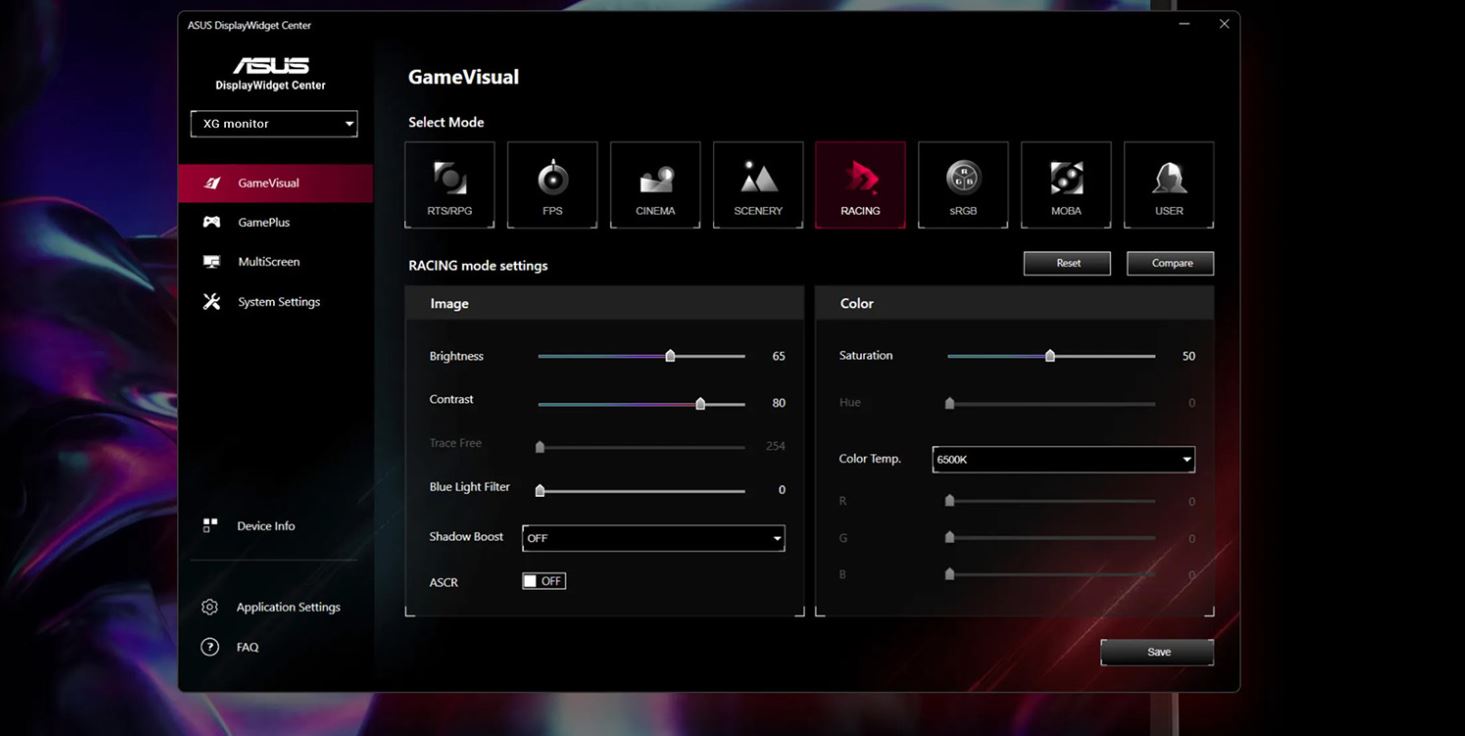Select the RTS/RPG mode icon

[x=449, y=185]
